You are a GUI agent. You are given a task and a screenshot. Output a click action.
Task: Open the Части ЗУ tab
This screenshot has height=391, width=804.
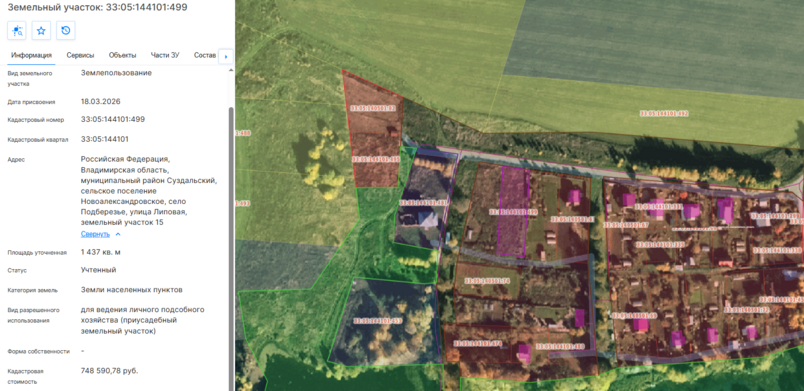(x=165, y=55)
